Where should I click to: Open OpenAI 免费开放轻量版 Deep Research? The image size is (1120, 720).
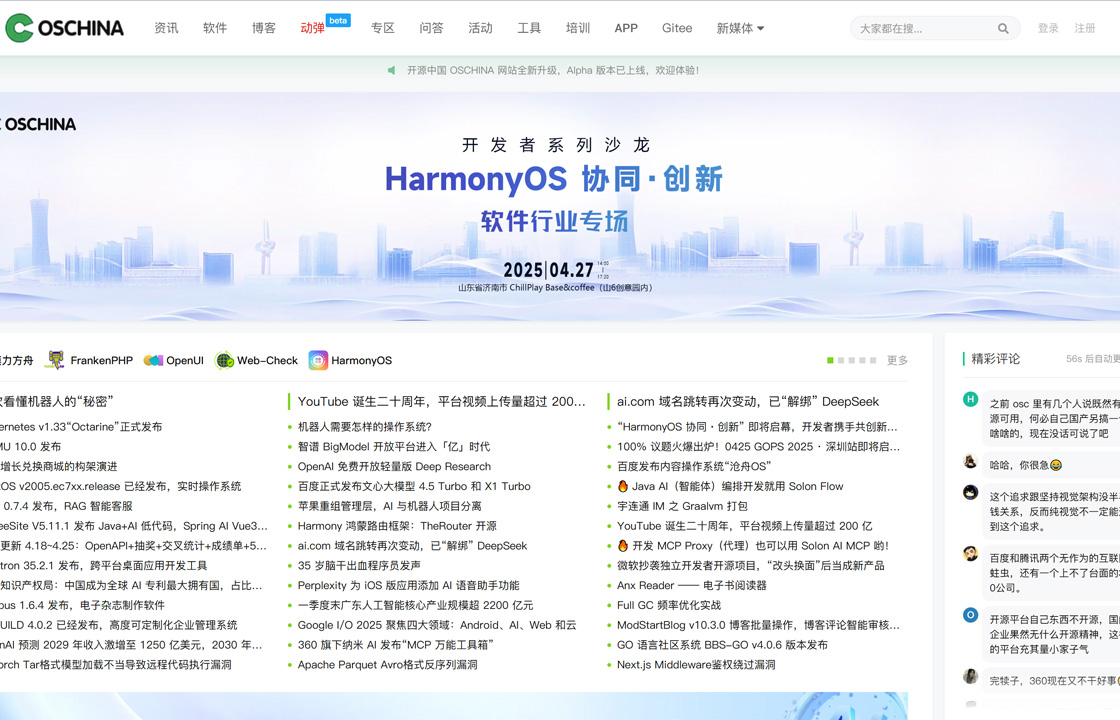[x=394, y=466]
